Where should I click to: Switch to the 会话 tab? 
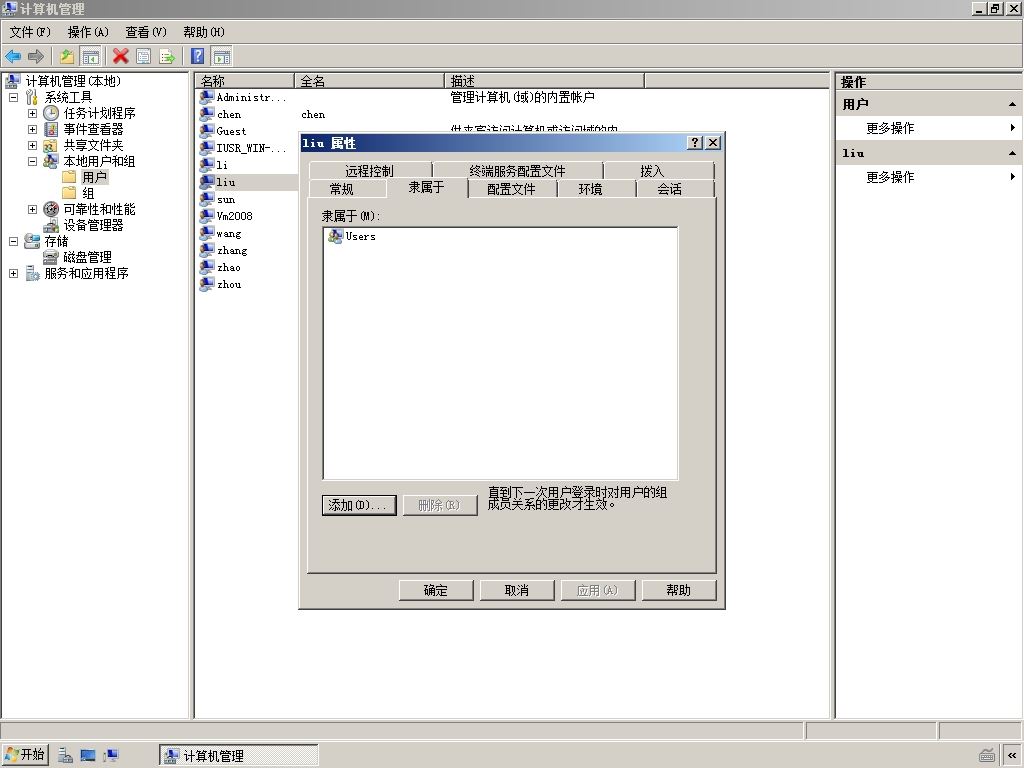pos(669,189)
